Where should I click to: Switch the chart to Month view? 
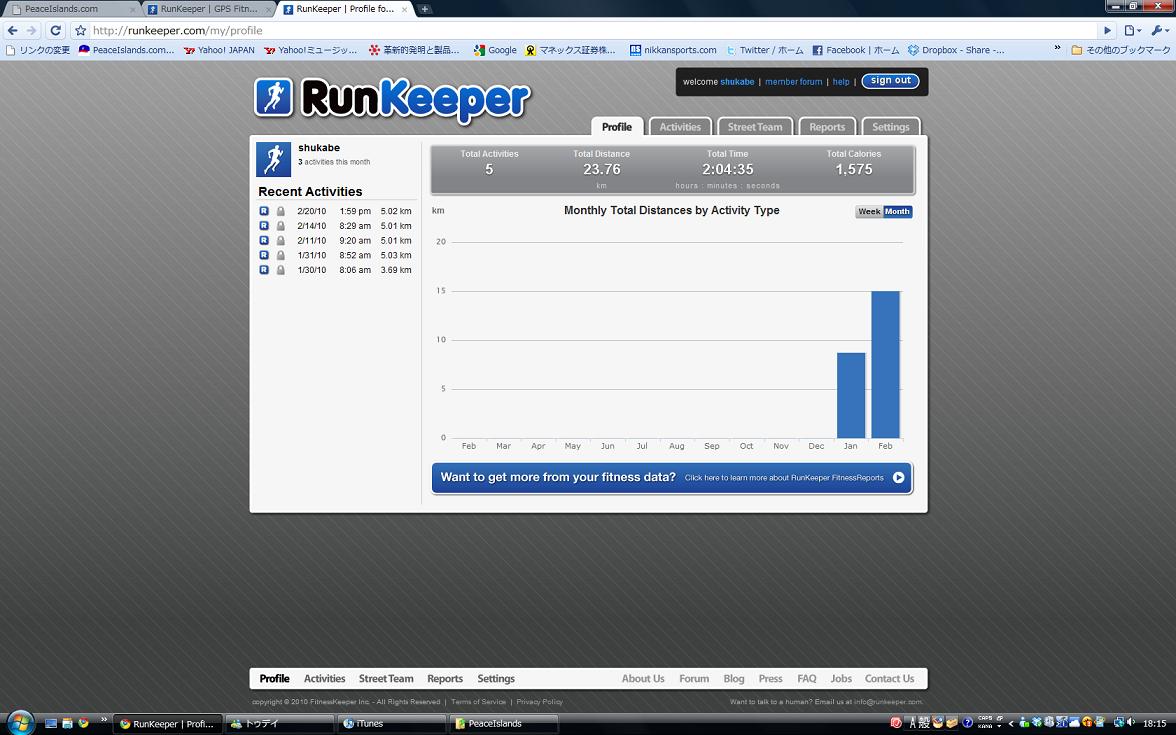pyautogui.click(x=897, y=212)
